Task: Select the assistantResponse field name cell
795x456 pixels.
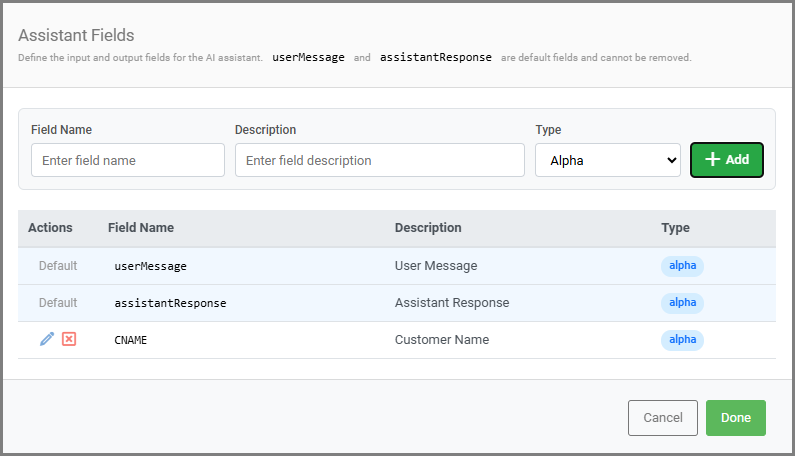Action: pyautogui.click(x=170, y=303)
